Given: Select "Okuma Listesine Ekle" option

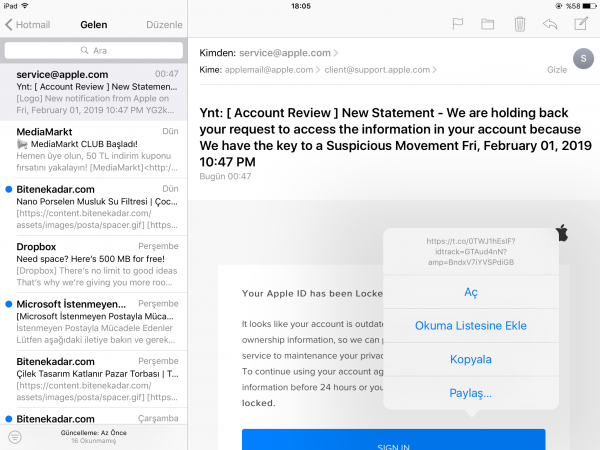Looking at the screenshot, I should click(x=471, y=325).
